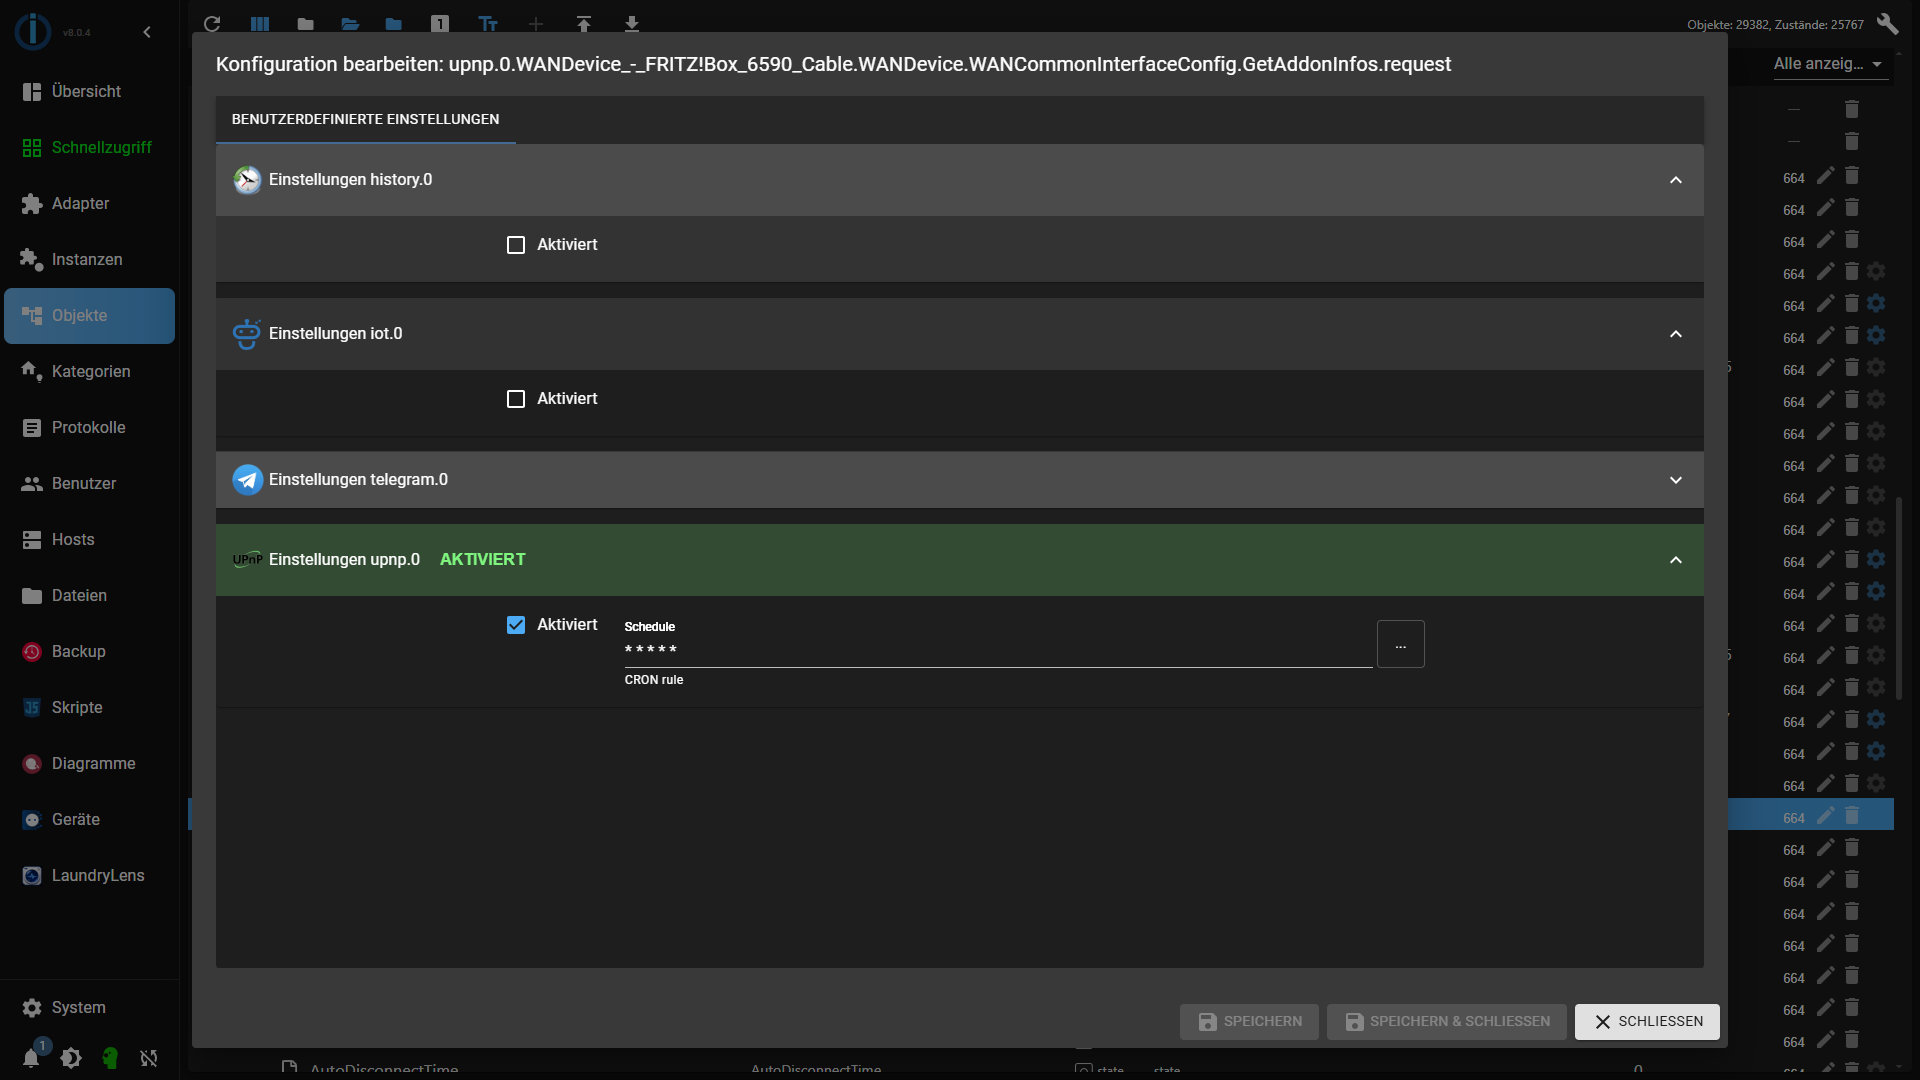The image size is (1920, 1080).
Task: Open Geräte in sidebar
Action: tap(89, 819)
